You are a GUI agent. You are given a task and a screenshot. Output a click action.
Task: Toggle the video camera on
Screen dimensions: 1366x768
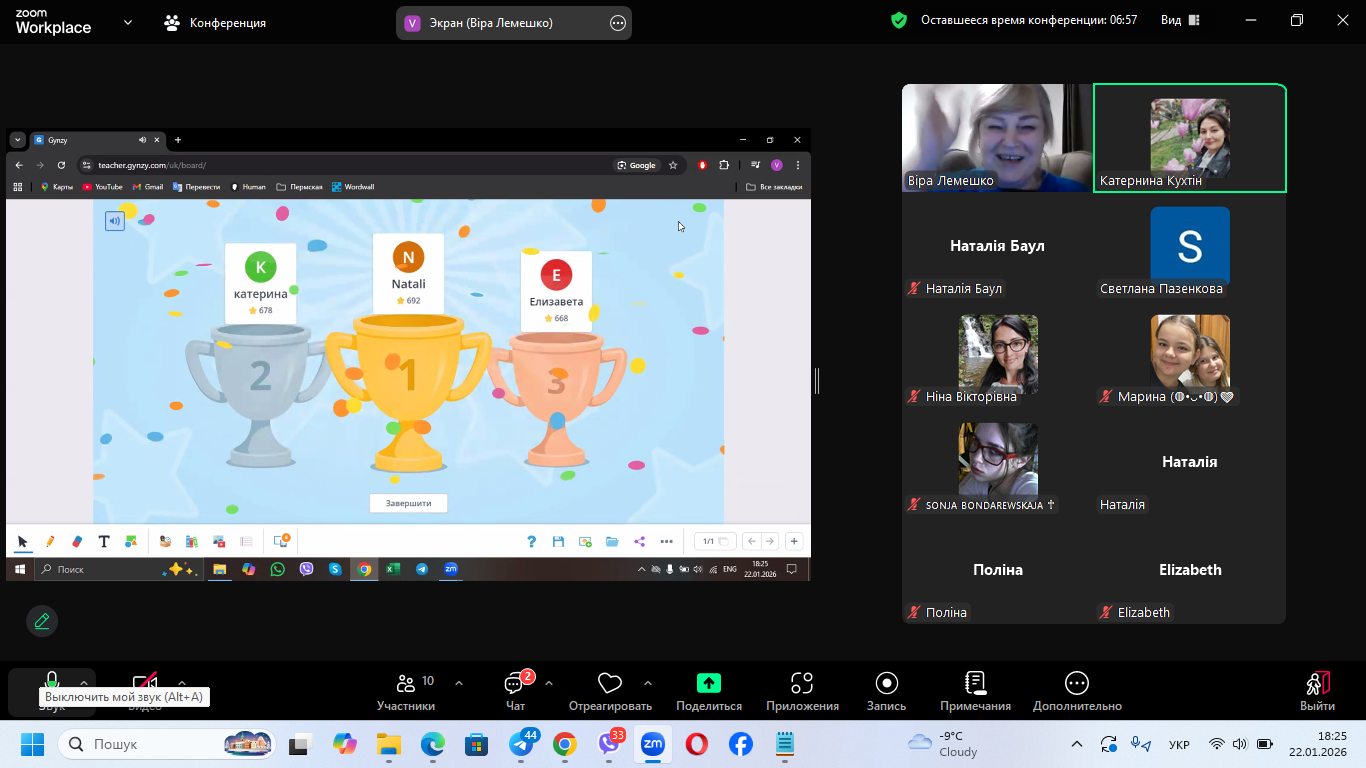pos(145,683)
